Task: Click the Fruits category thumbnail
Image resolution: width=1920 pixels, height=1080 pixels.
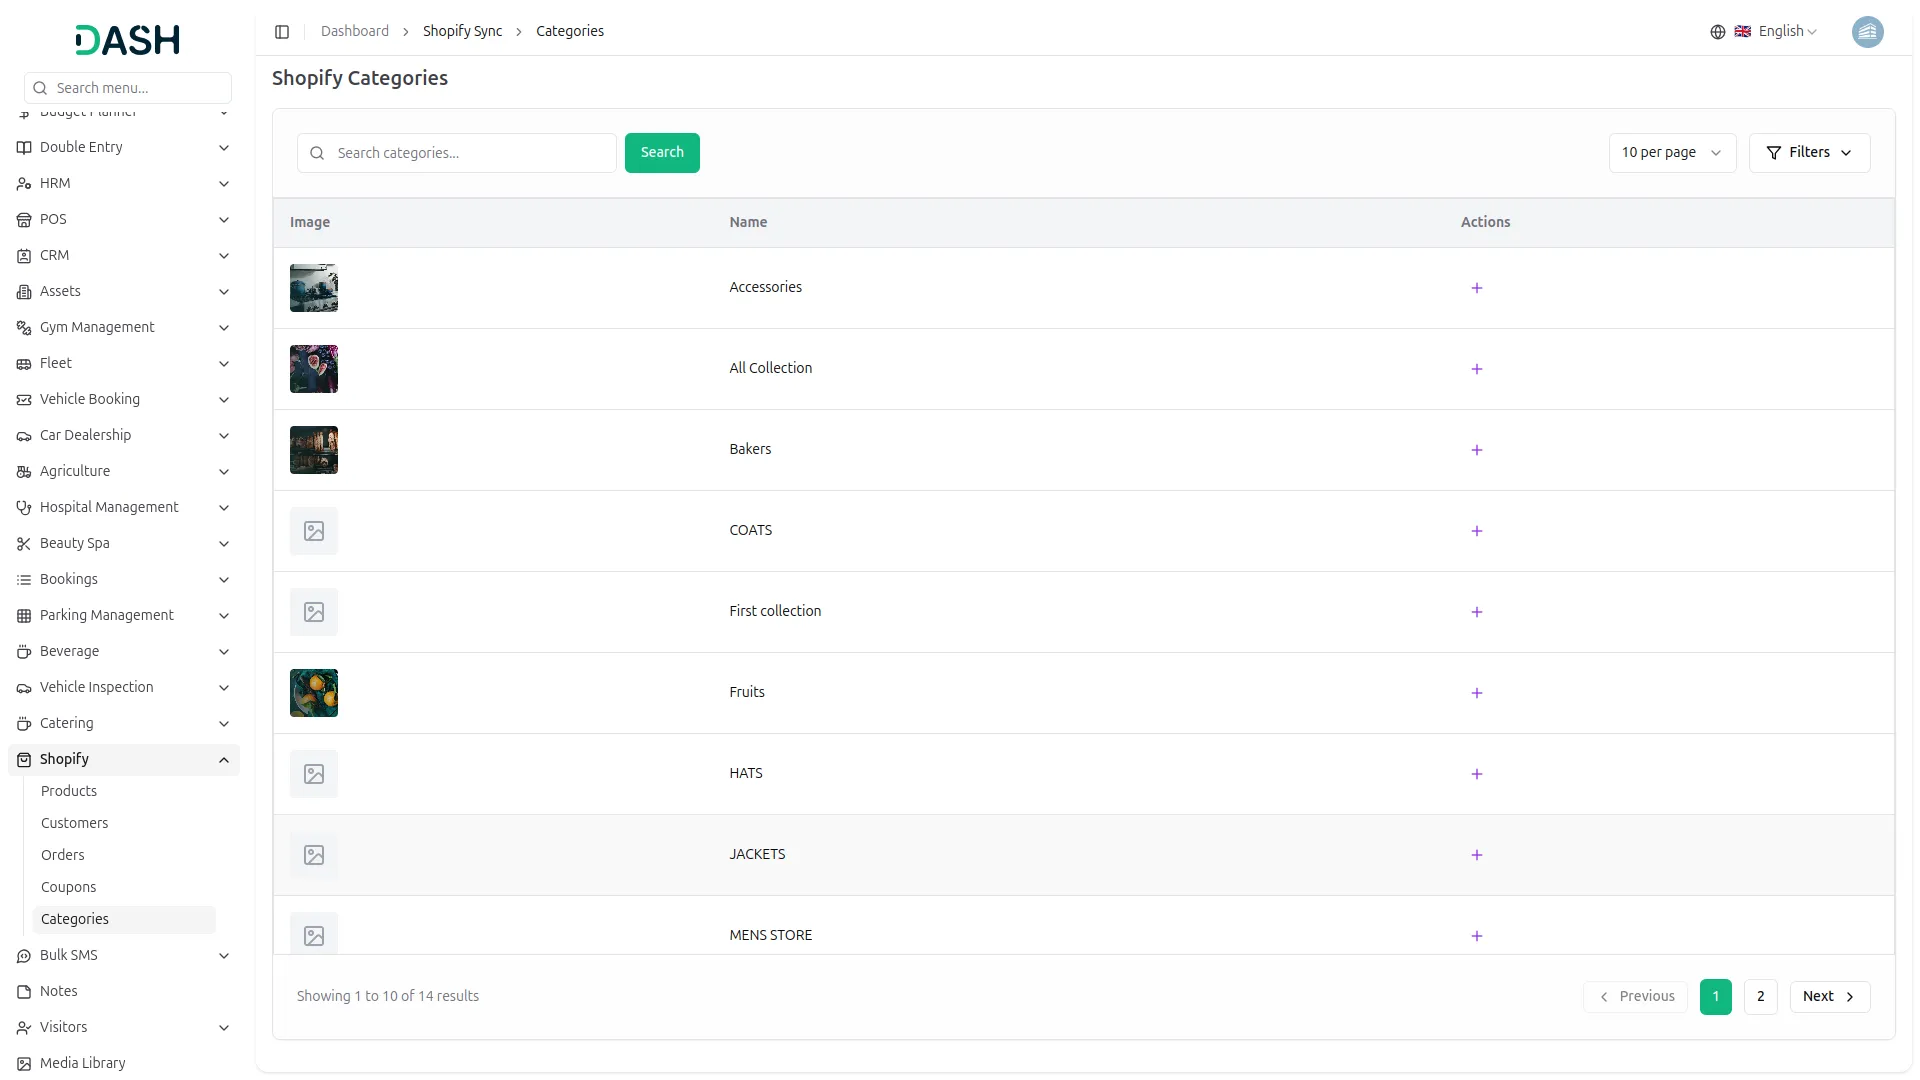Action: (x=313, y=692)
